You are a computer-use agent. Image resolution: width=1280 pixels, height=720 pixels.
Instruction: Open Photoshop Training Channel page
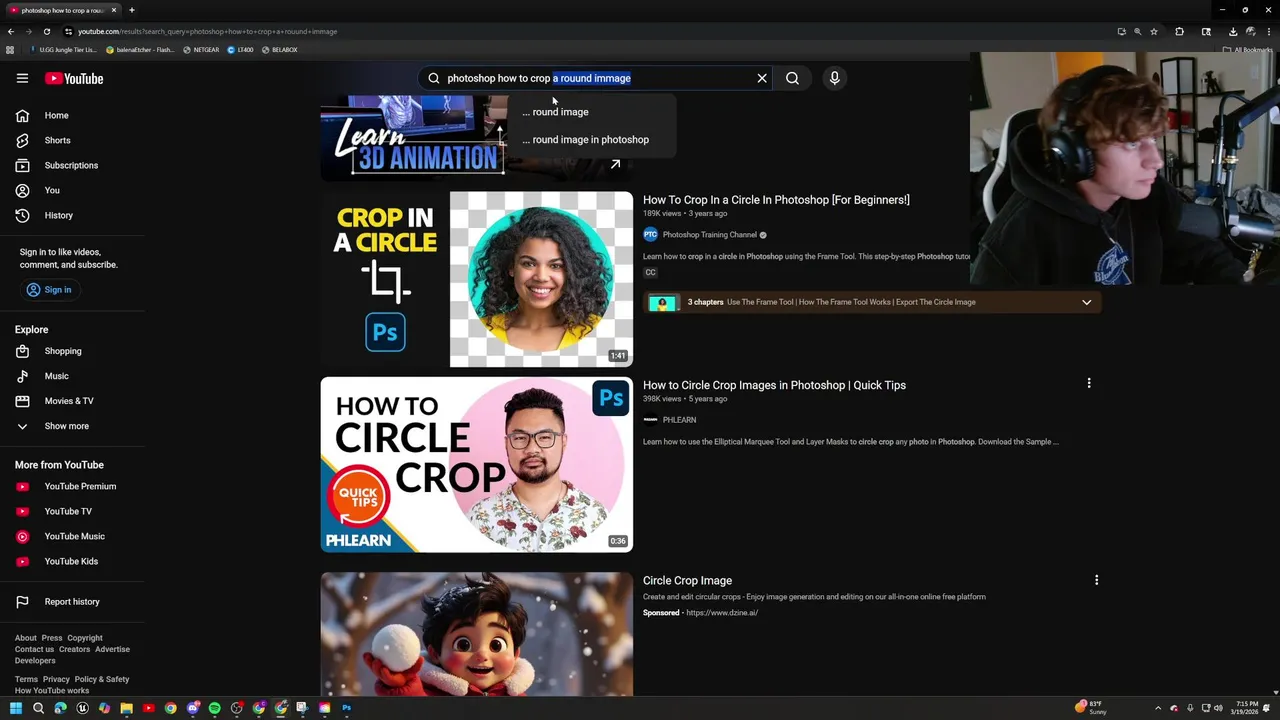coord(709,235)
